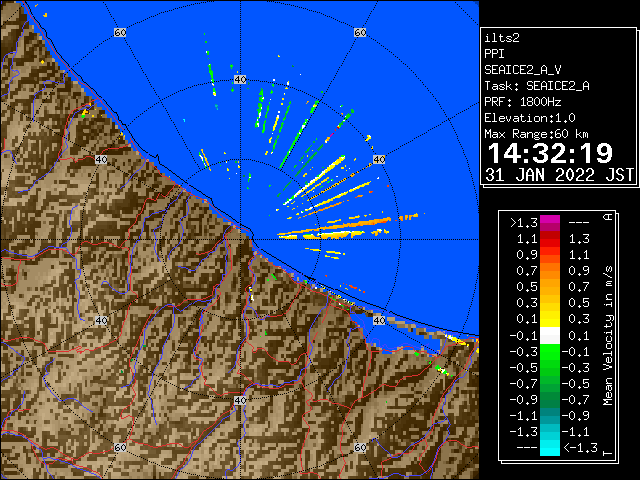The image size is (640, 480).
Task: Click the northwest '60' range ring label
Action: 120,32
